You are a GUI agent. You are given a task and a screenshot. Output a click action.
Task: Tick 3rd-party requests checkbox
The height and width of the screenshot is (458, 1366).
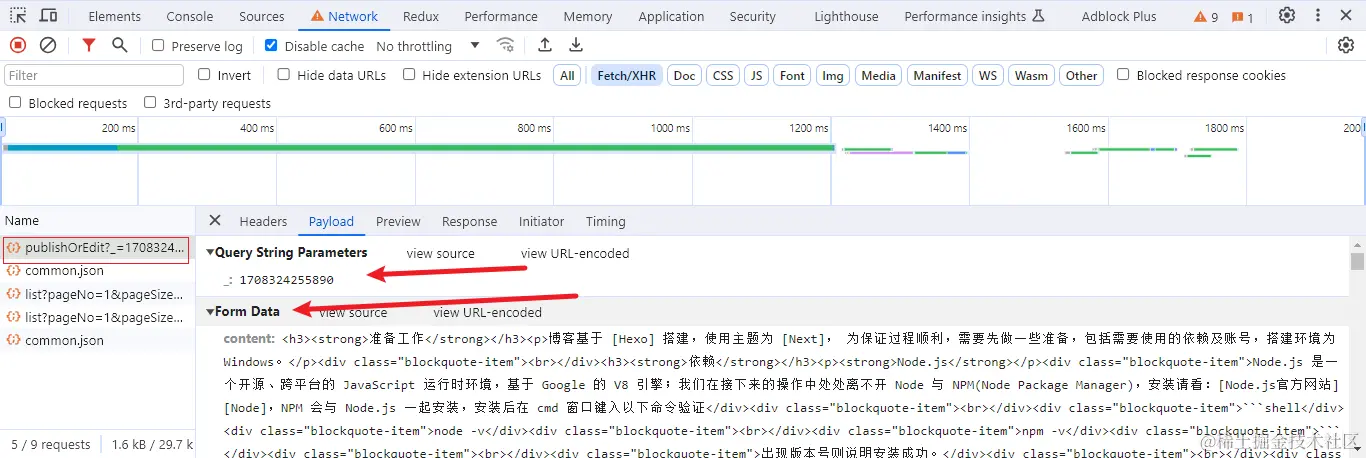pos(150,103)
